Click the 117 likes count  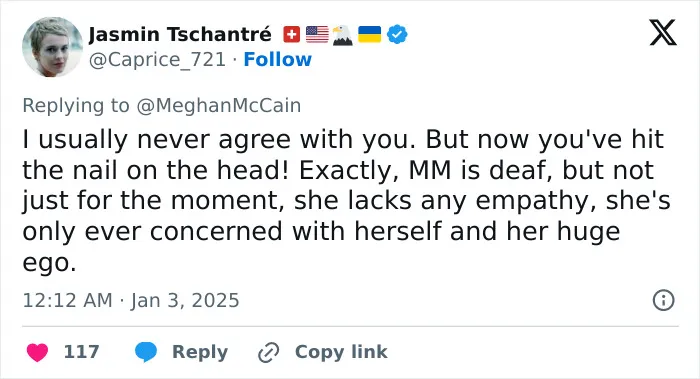pyautogui.click(x=82, y=352)
